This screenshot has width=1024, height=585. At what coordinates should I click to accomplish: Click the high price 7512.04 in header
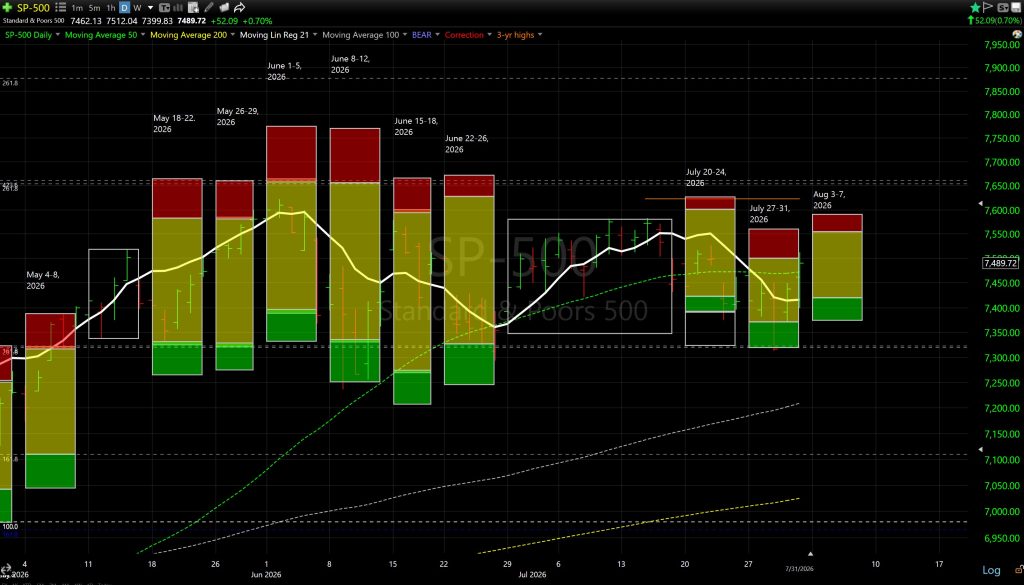click(x=121, y=21)
